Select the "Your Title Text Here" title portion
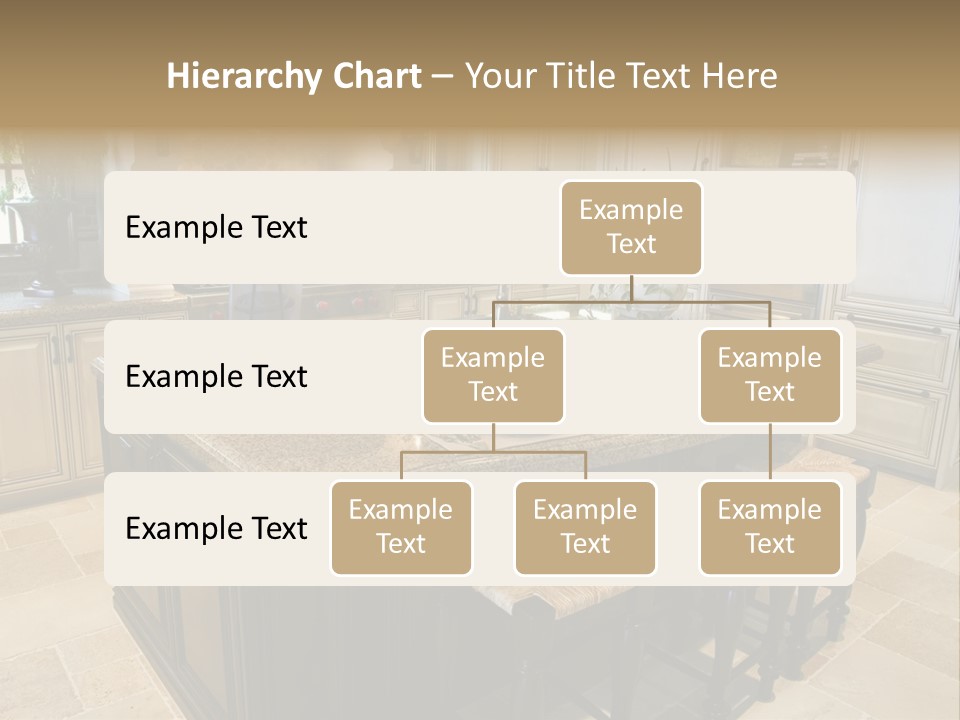The height and width of the screenshot is (720, 960). [x=621, y=76]
